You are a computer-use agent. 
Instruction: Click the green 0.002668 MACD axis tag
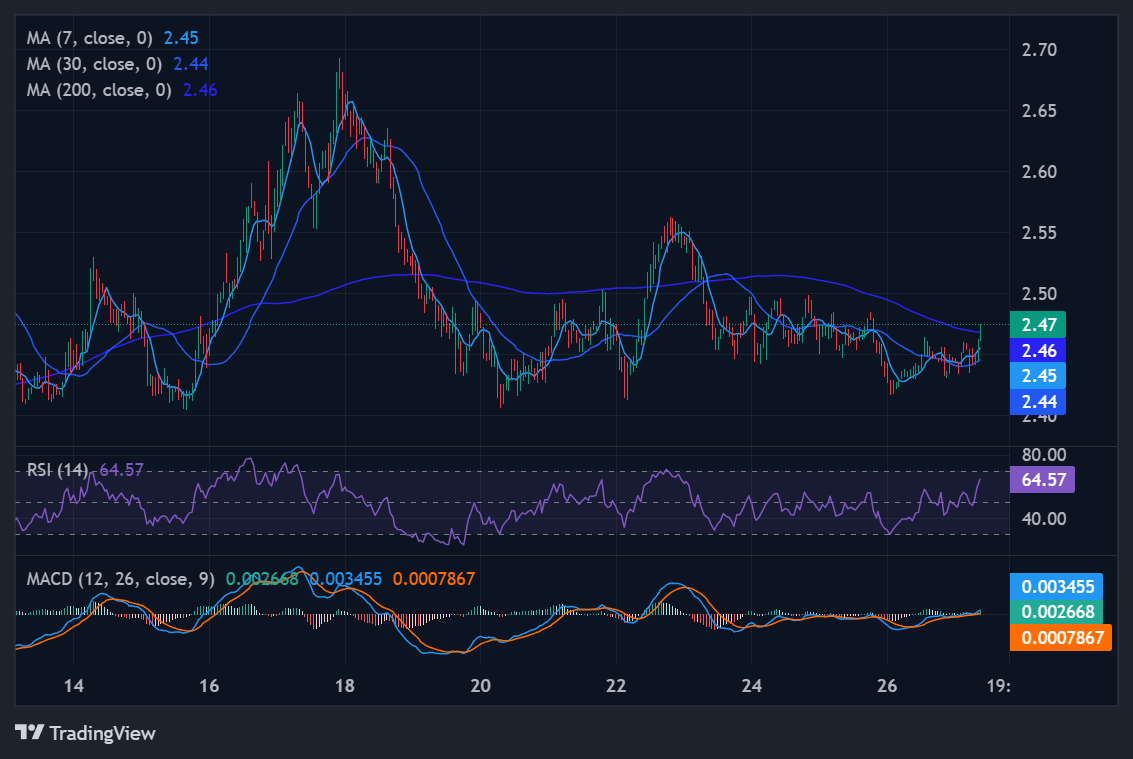[1060, 612]
